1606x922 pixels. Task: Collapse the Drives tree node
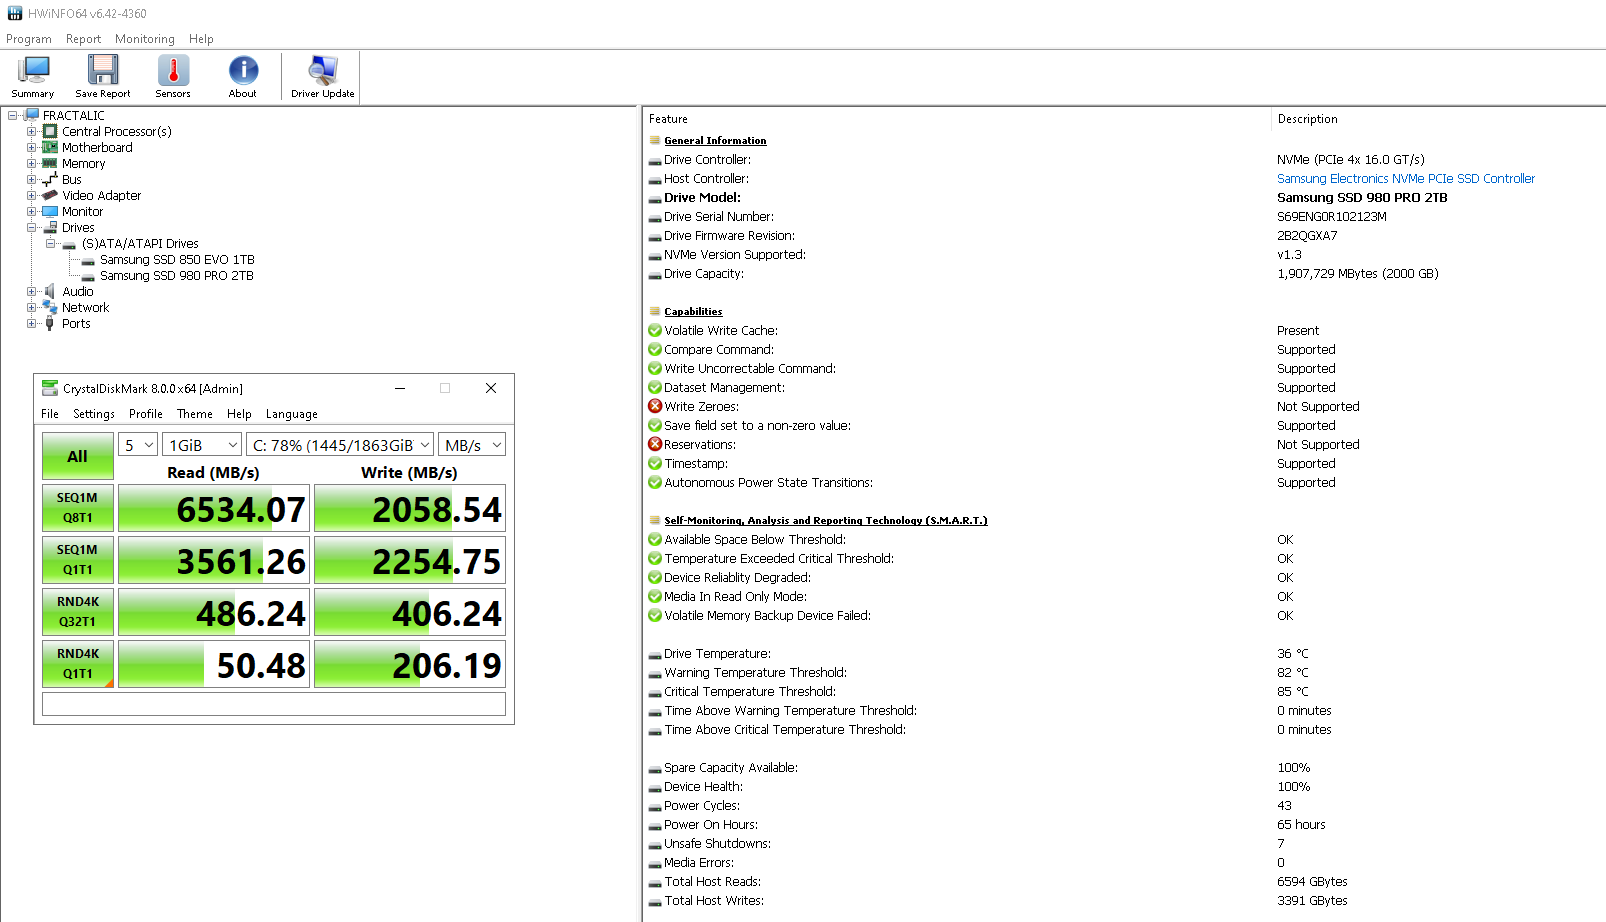point(31,227)
